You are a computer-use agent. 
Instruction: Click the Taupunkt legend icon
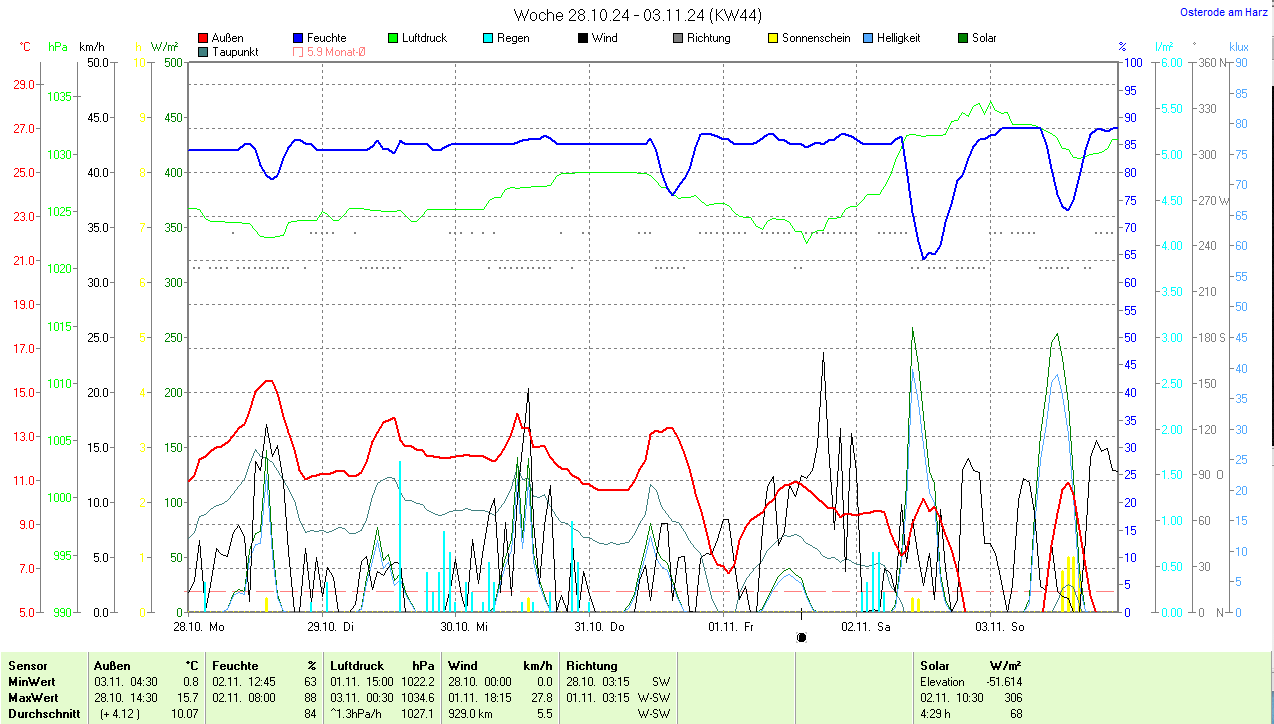click(204, 52)
